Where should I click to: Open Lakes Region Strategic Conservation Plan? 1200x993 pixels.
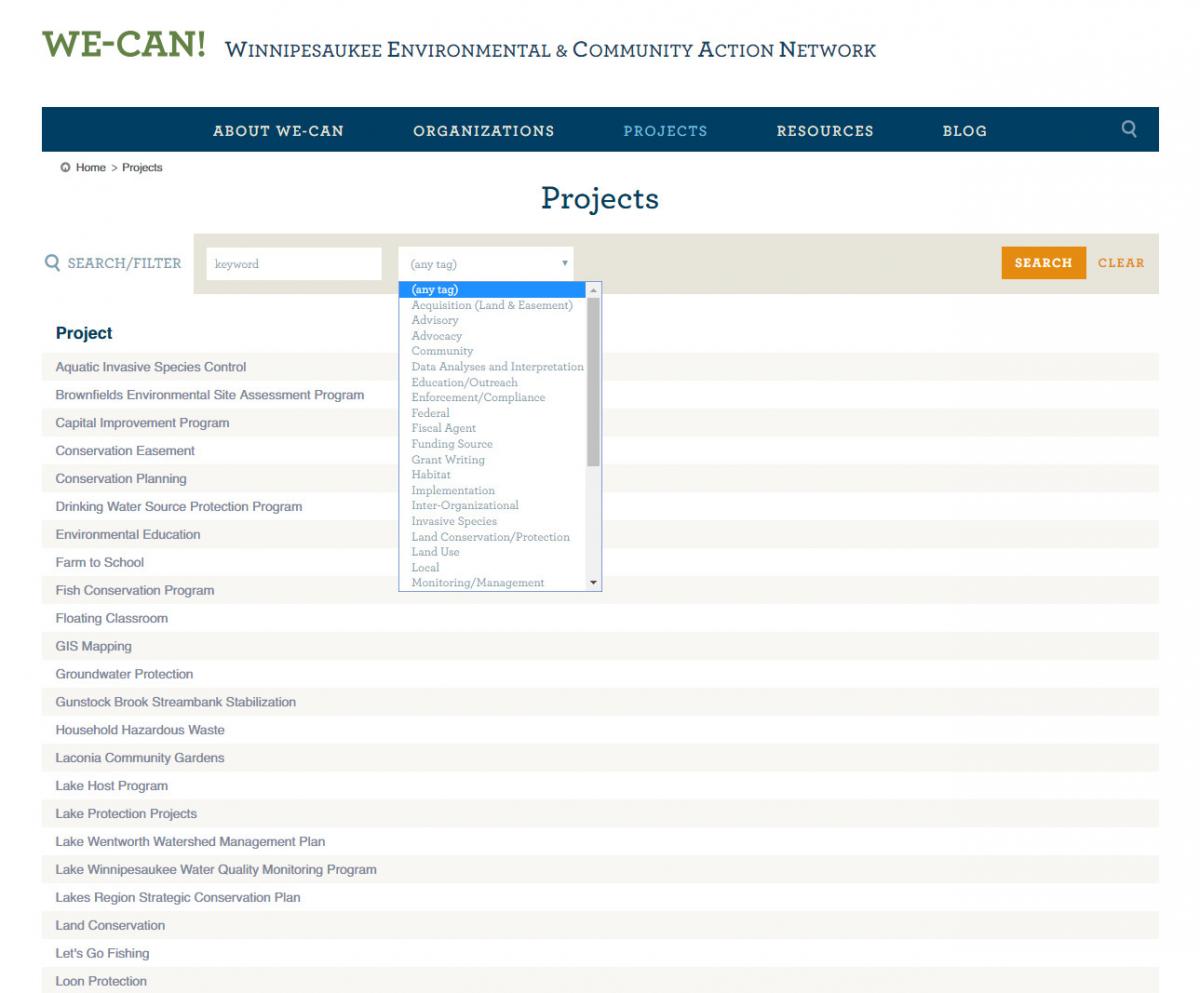point(178,898)
